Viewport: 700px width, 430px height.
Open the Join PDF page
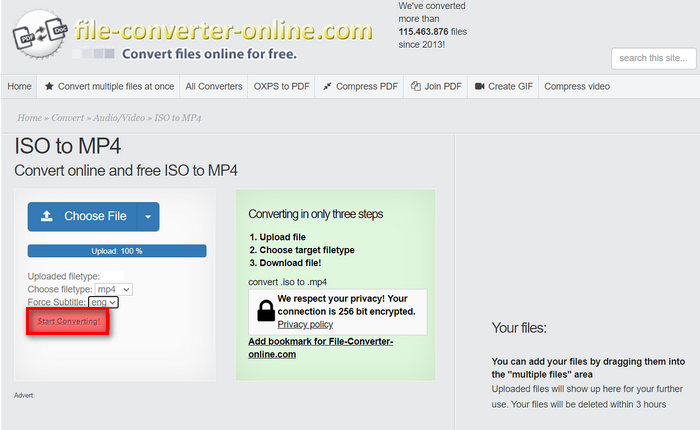pos(436,86)
